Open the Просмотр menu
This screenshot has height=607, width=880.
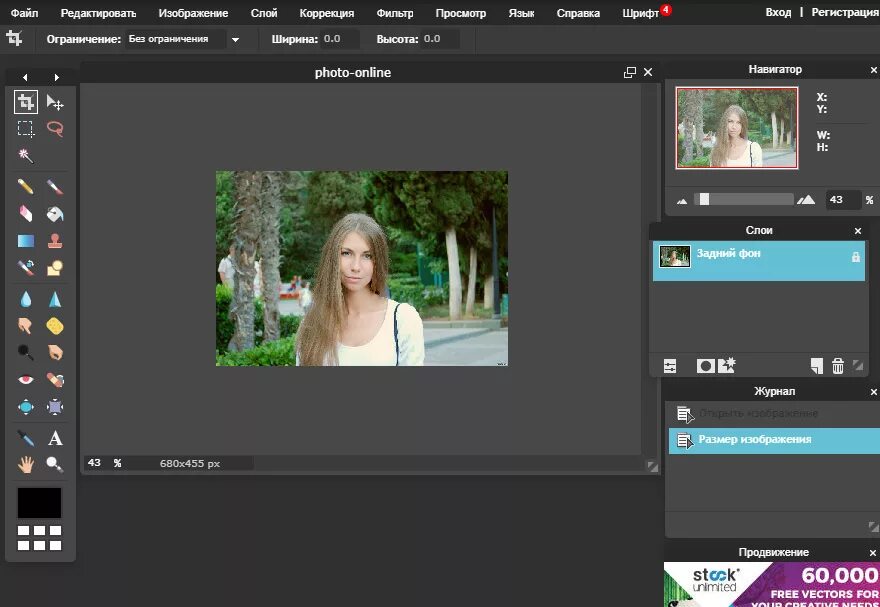(461, 13)
